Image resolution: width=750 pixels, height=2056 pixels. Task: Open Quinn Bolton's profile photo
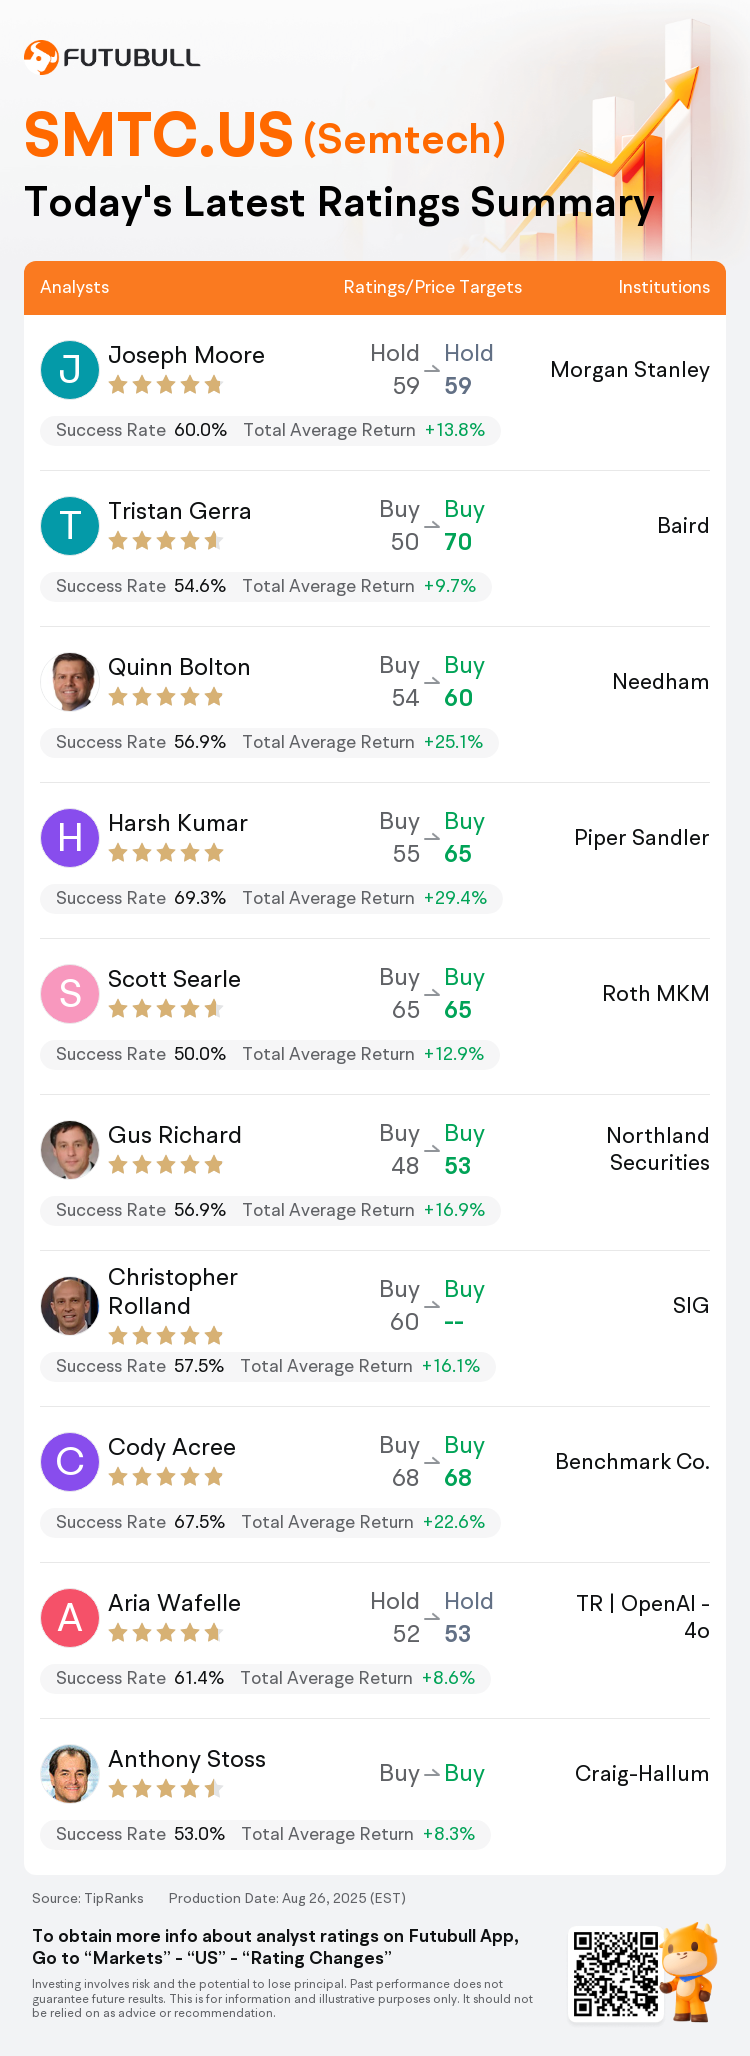70,681
